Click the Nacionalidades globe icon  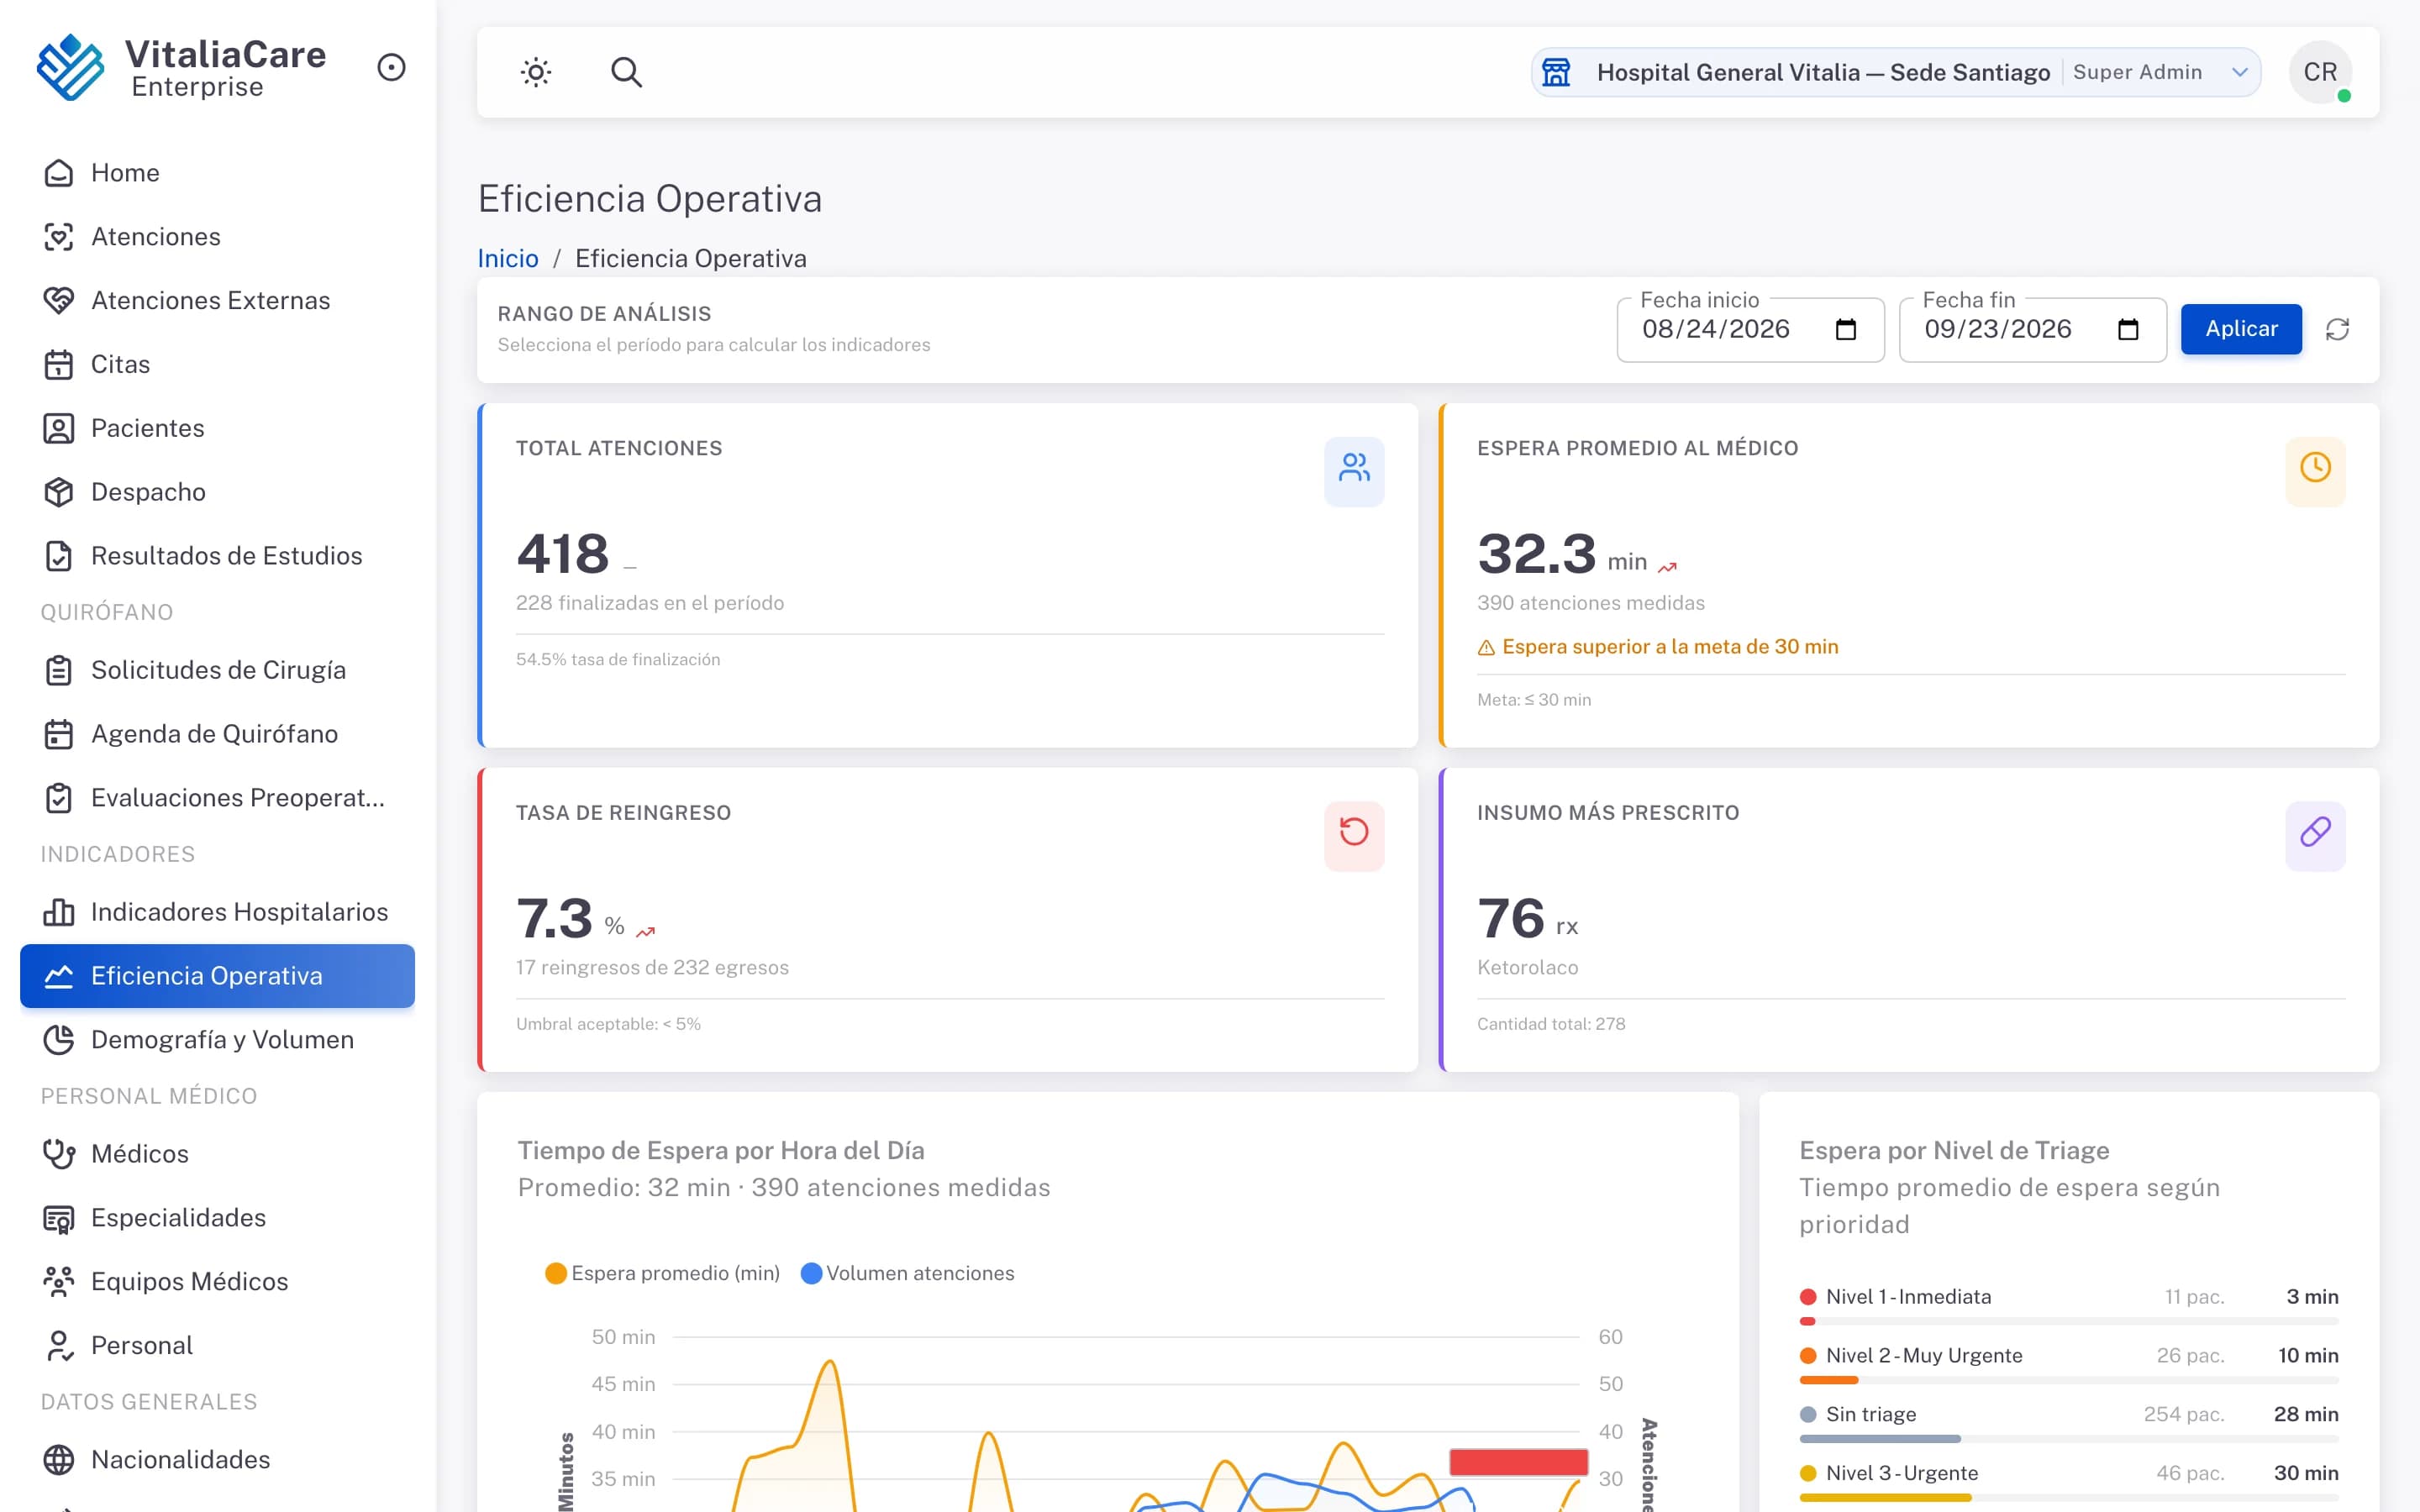(59, 1460)
